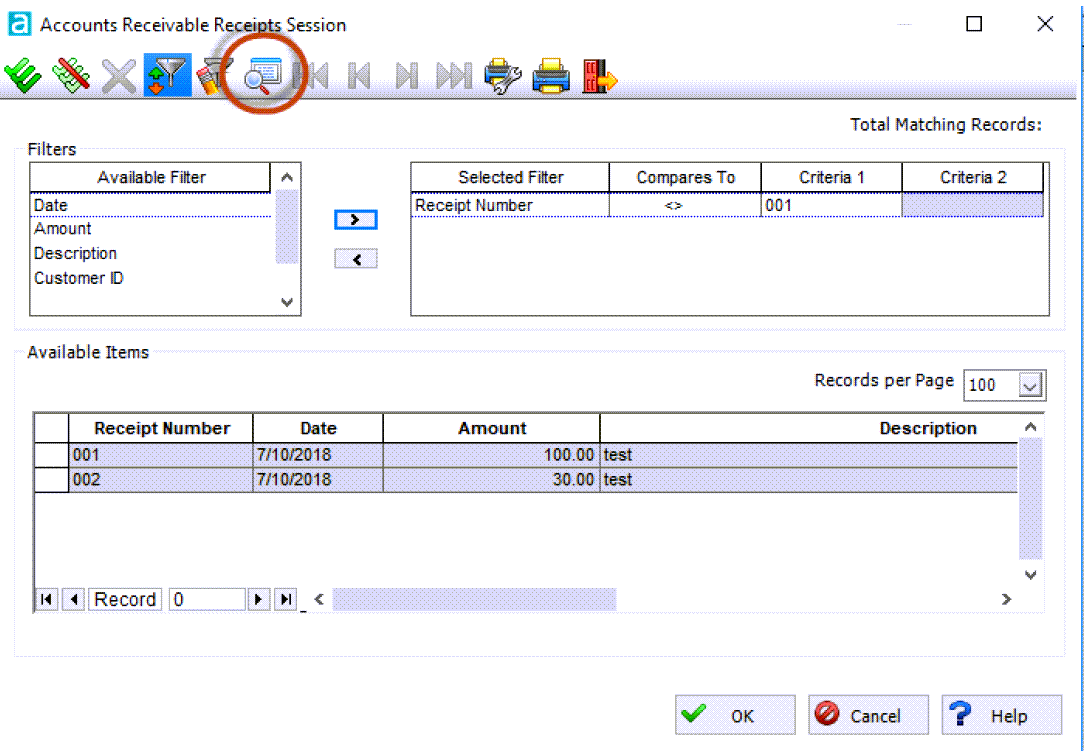
Task: Add filter using the right arrow button
Action: [x=355, y=220]
